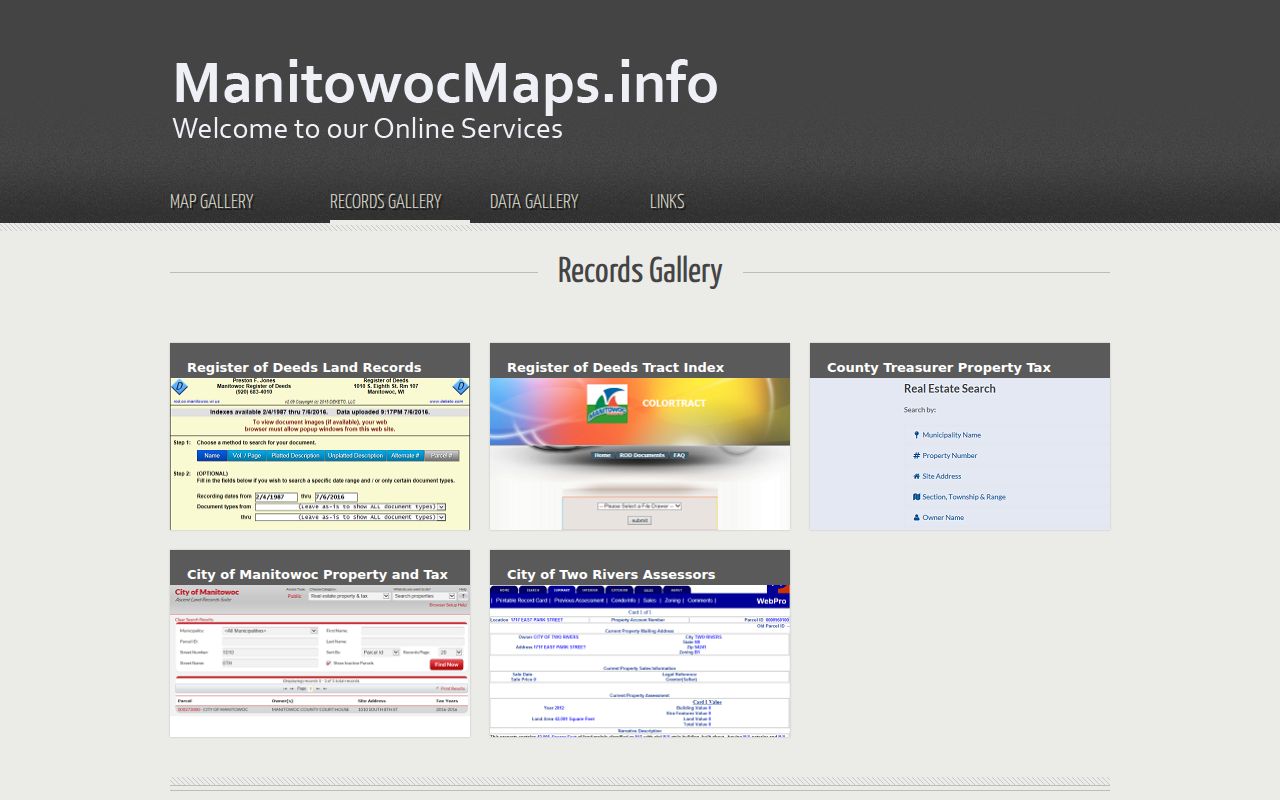Click the 'Records Gallery' page heading

point(640,271)
